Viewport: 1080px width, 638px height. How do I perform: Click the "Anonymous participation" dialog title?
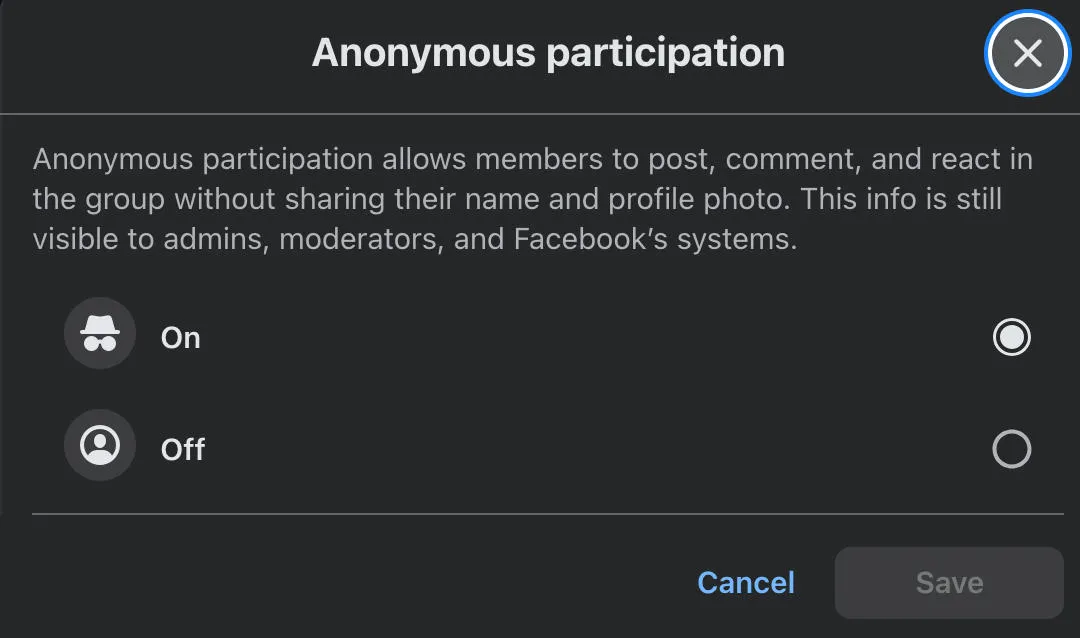[548, 53]
